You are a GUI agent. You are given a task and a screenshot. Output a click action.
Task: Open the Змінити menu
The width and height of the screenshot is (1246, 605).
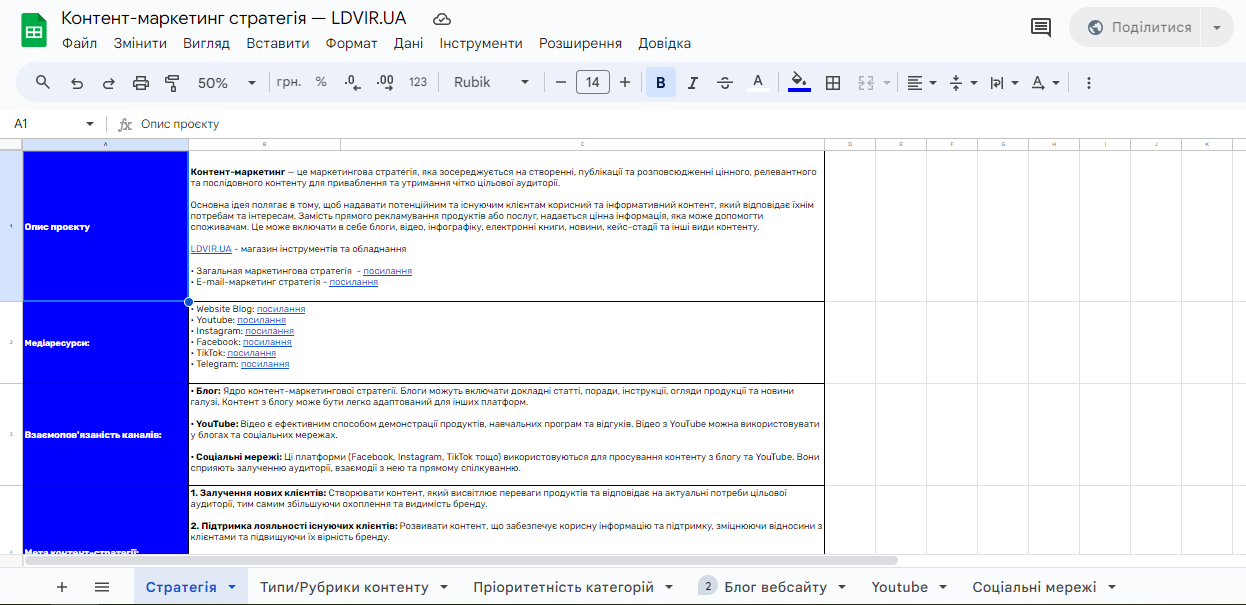coord(141,43)
